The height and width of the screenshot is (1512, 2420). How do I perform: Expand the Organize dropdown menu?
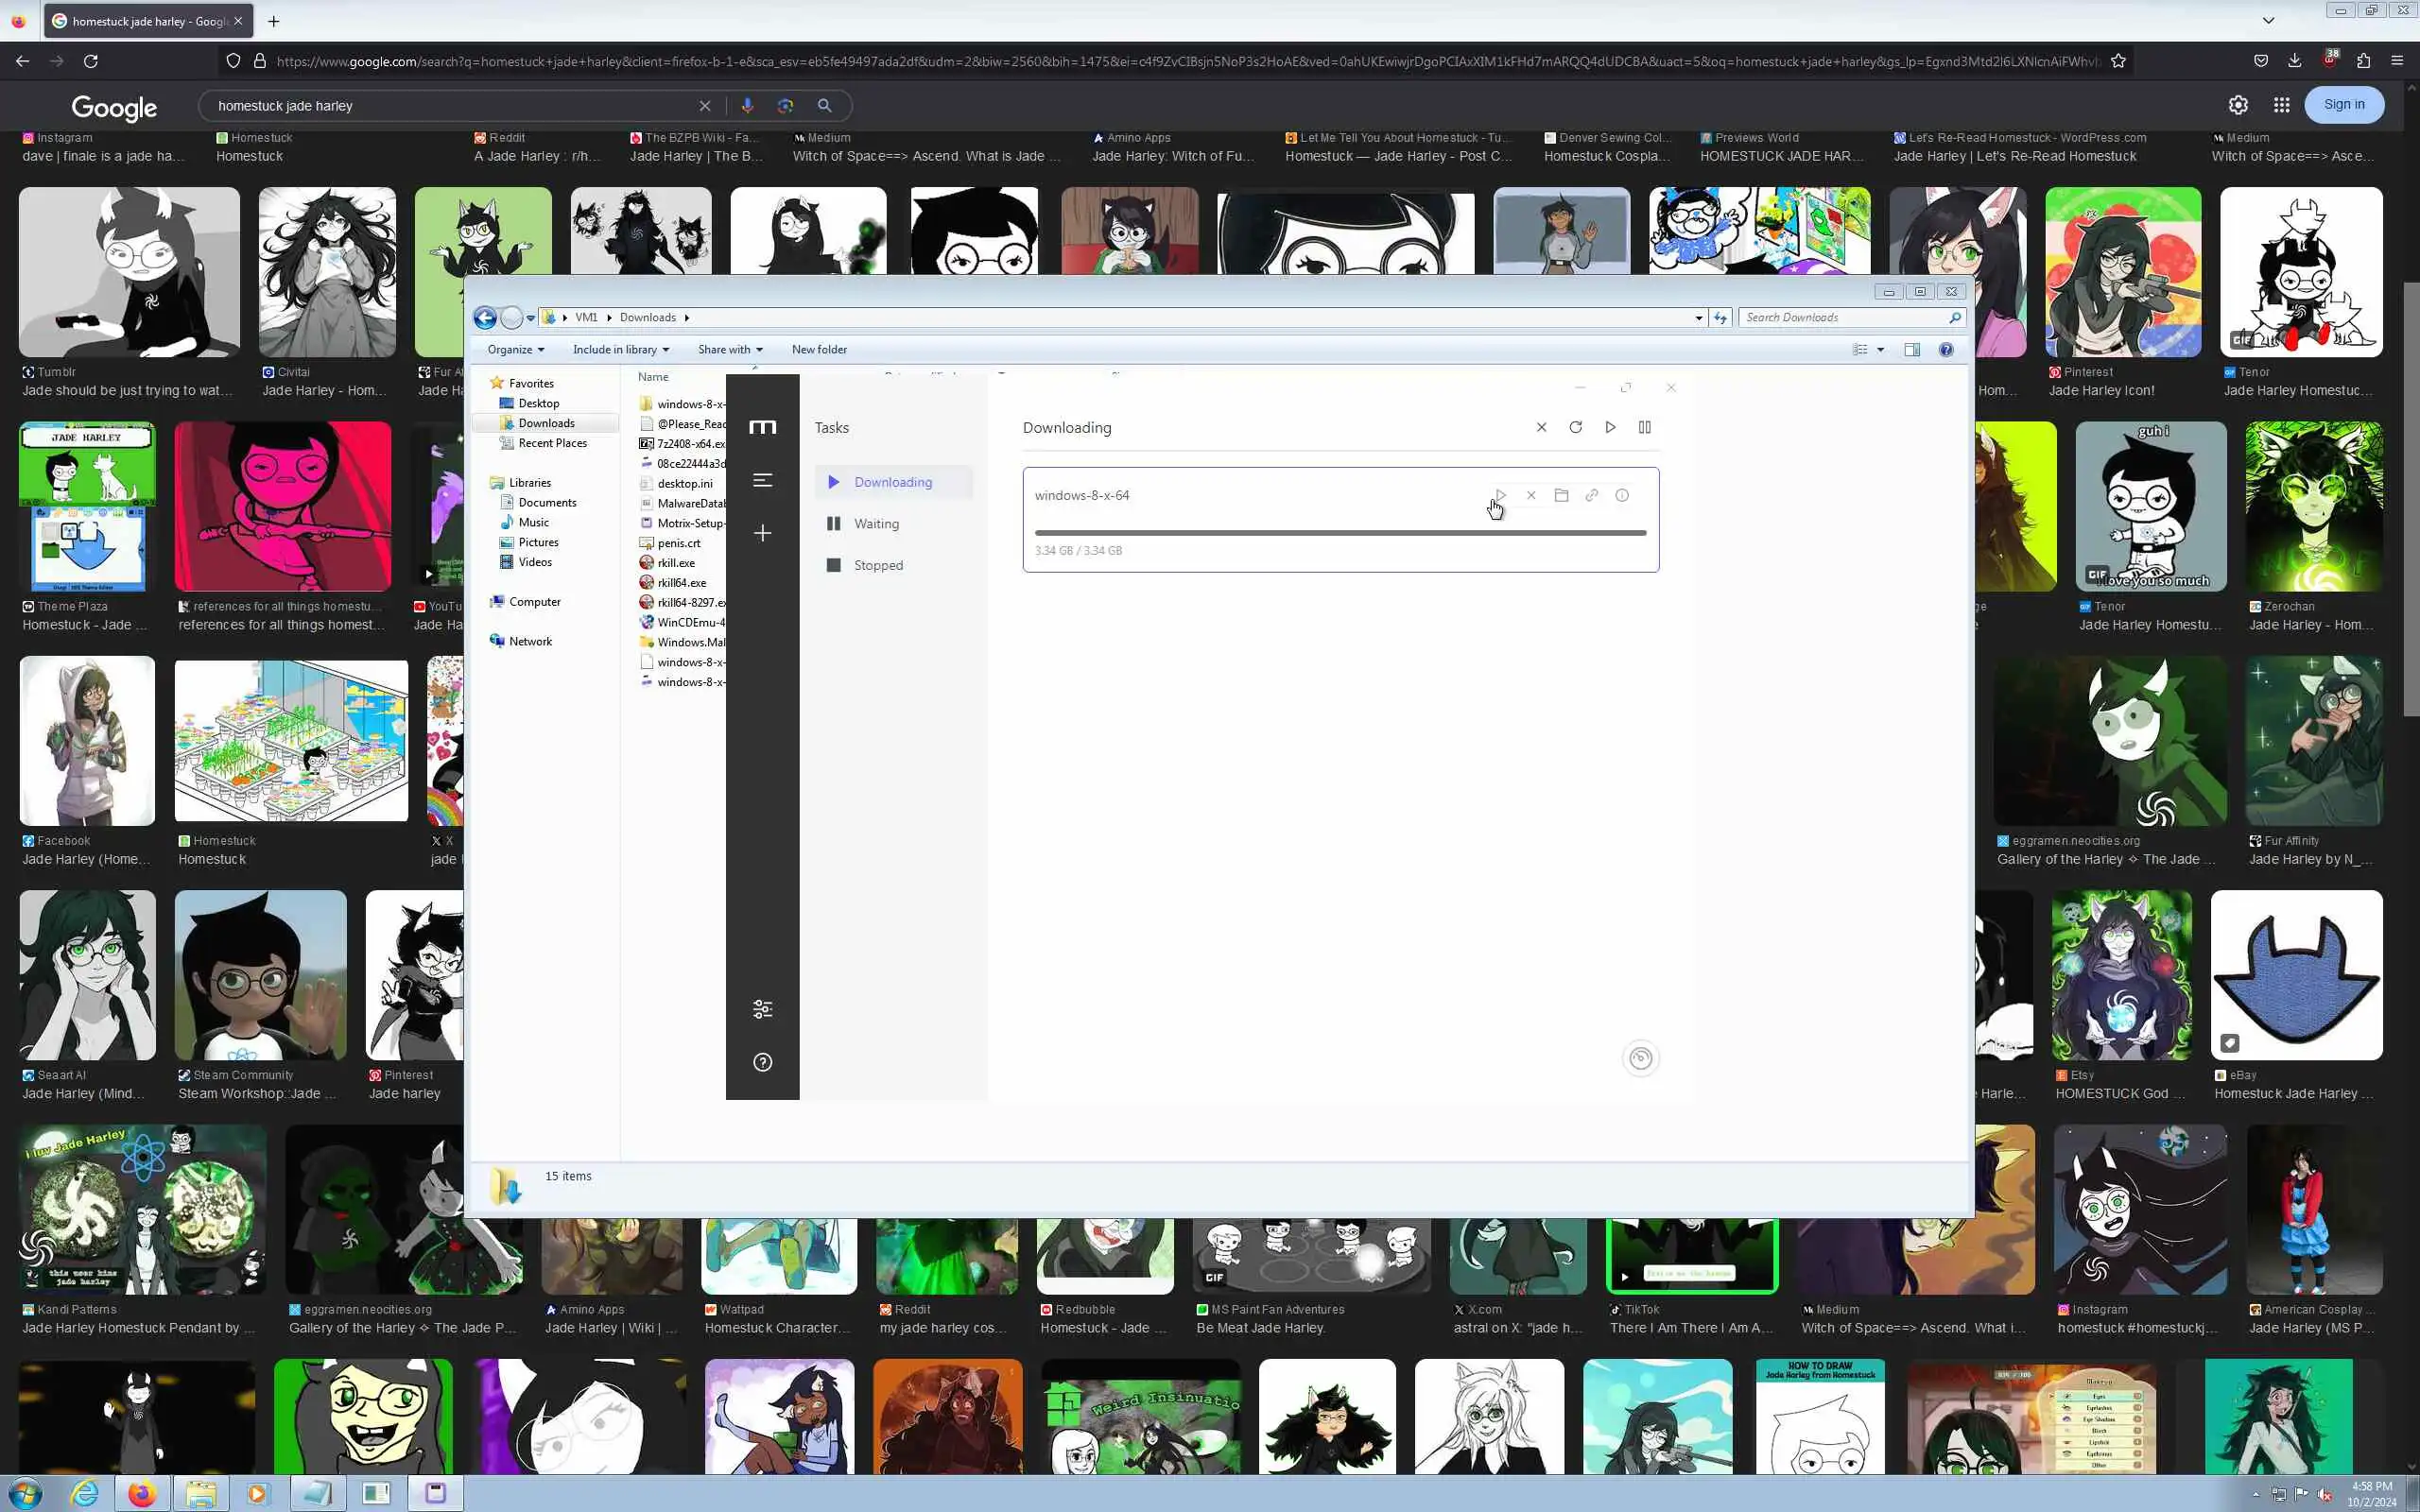515,349
